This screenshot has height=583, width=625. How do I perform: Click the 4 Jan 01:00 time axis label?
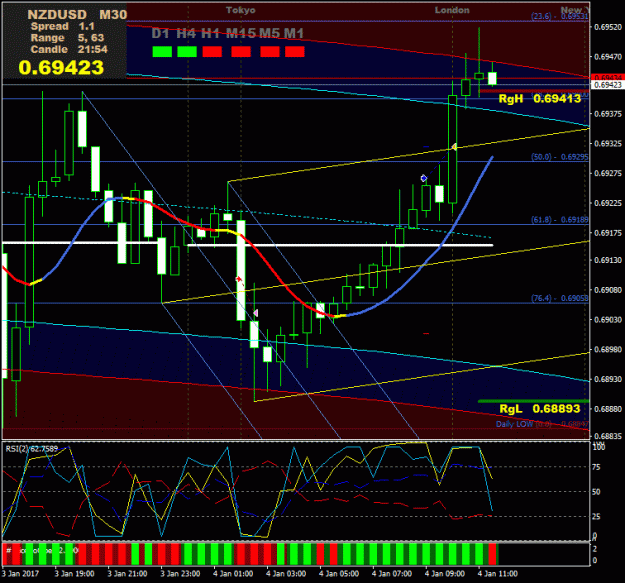coord(233,574)
